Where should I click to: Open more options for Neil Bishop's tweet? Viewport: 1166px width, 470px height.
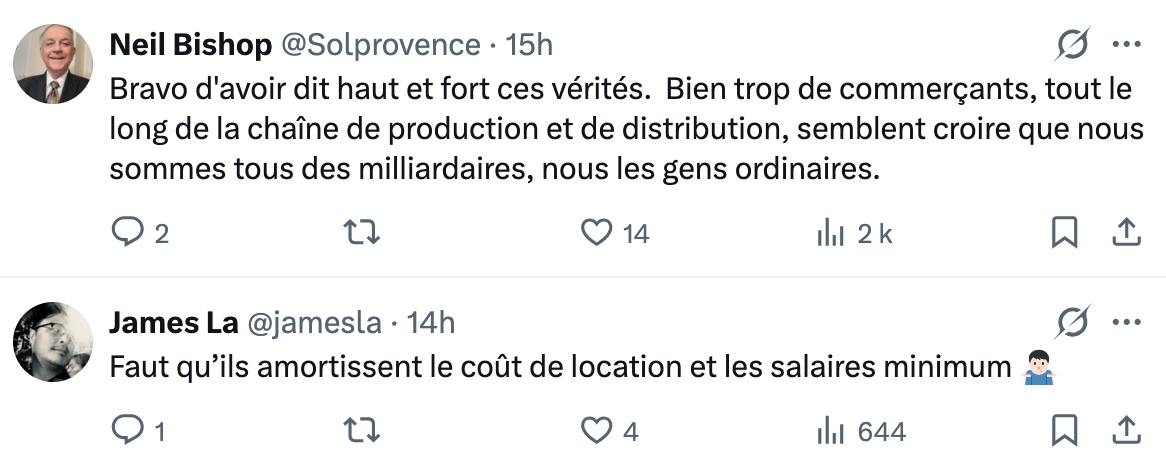1126,45
